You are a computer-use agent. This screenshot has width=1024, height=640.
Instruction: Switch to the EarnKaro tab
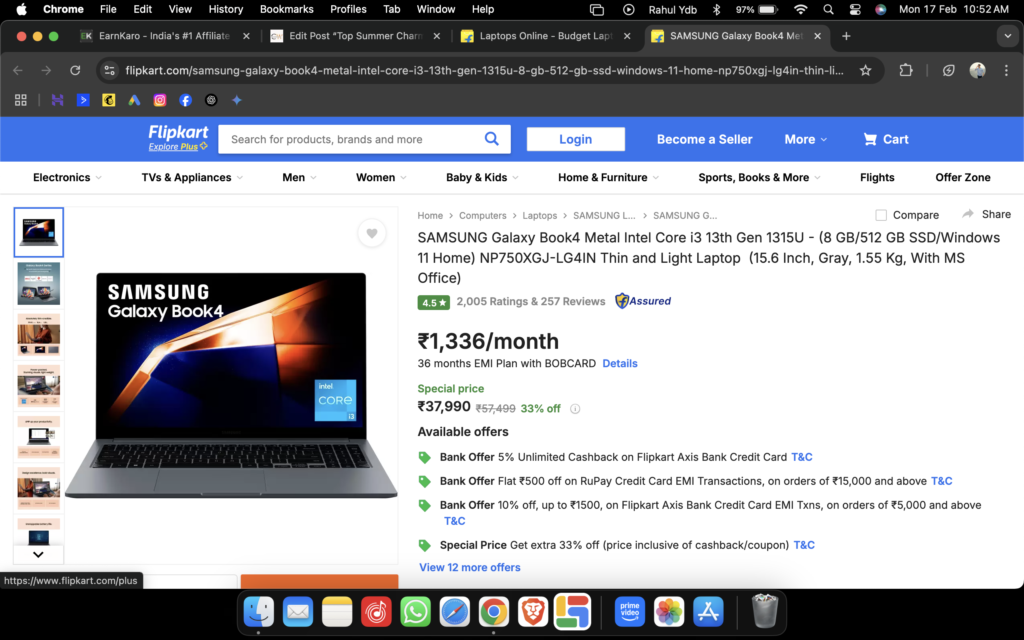pyautogui.click(x=165, y=37)
